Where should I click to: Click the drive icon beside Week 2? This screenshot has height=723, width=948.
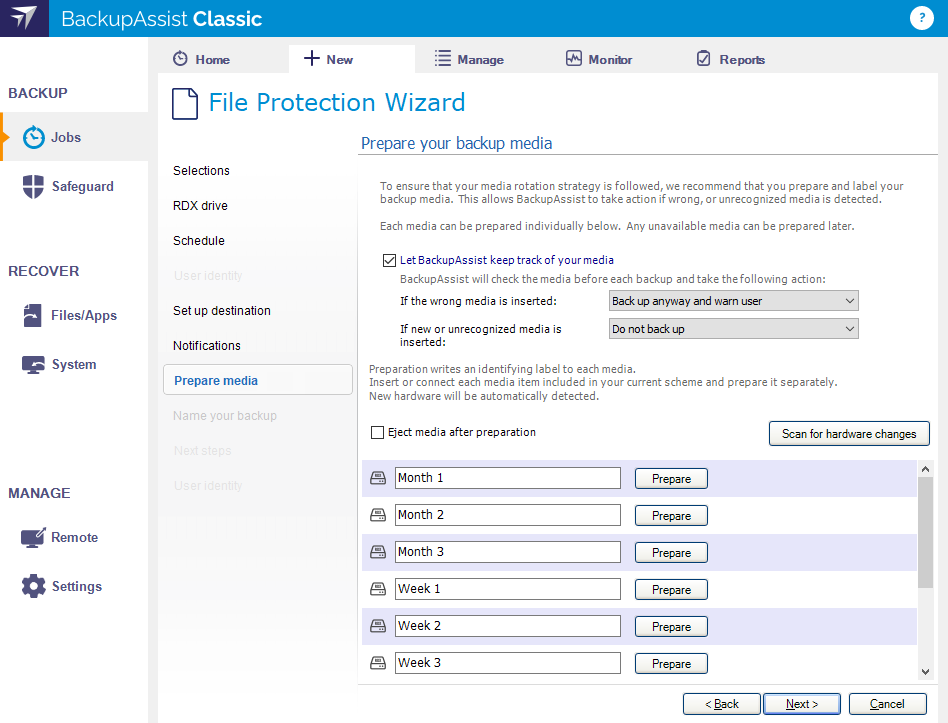coord(378,626)
